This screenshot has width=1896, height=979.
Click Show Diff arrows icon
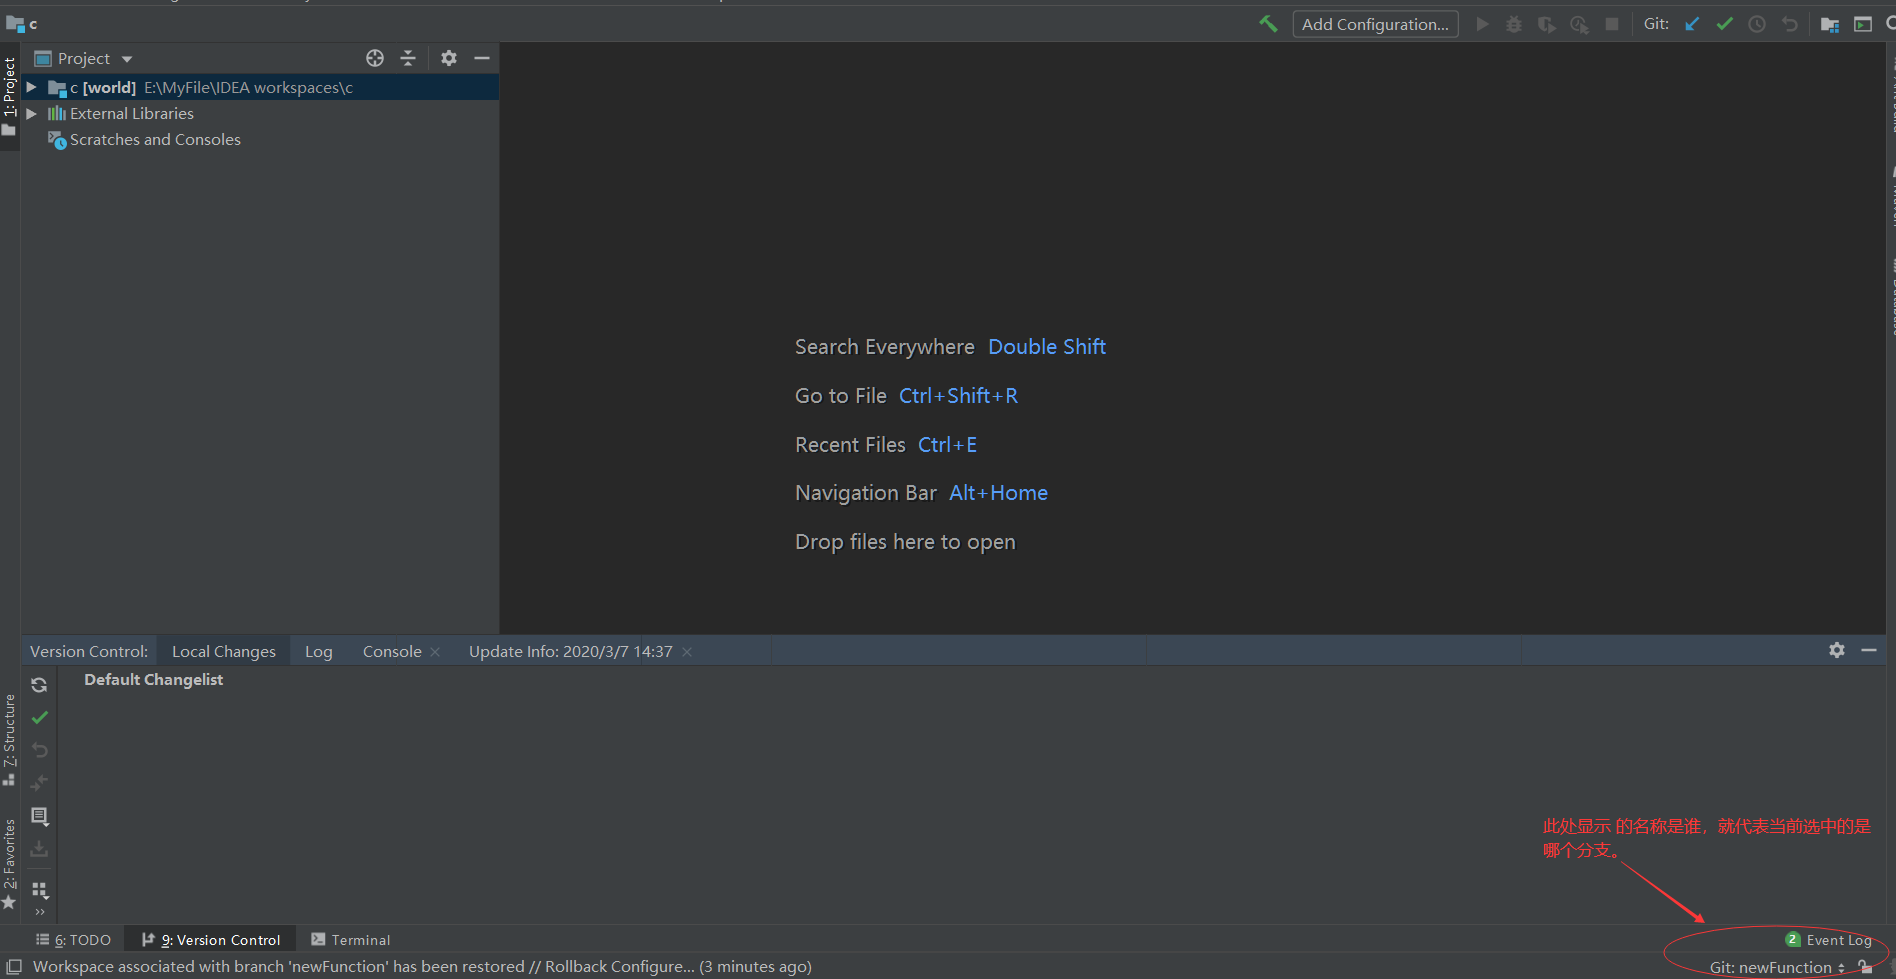click(39, 783)
